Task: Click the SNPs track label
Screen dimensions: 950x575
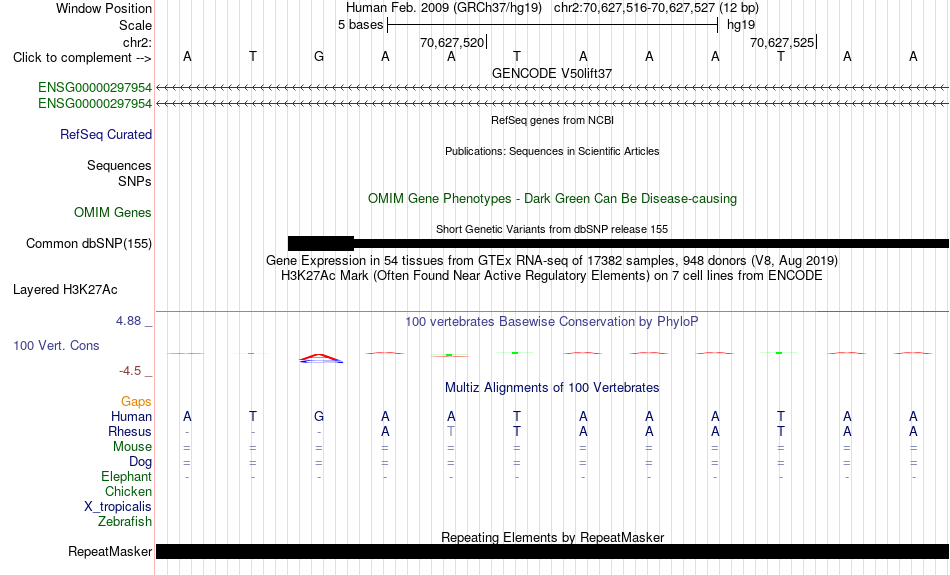Action: pyautogui.click(x=135, y=181)
